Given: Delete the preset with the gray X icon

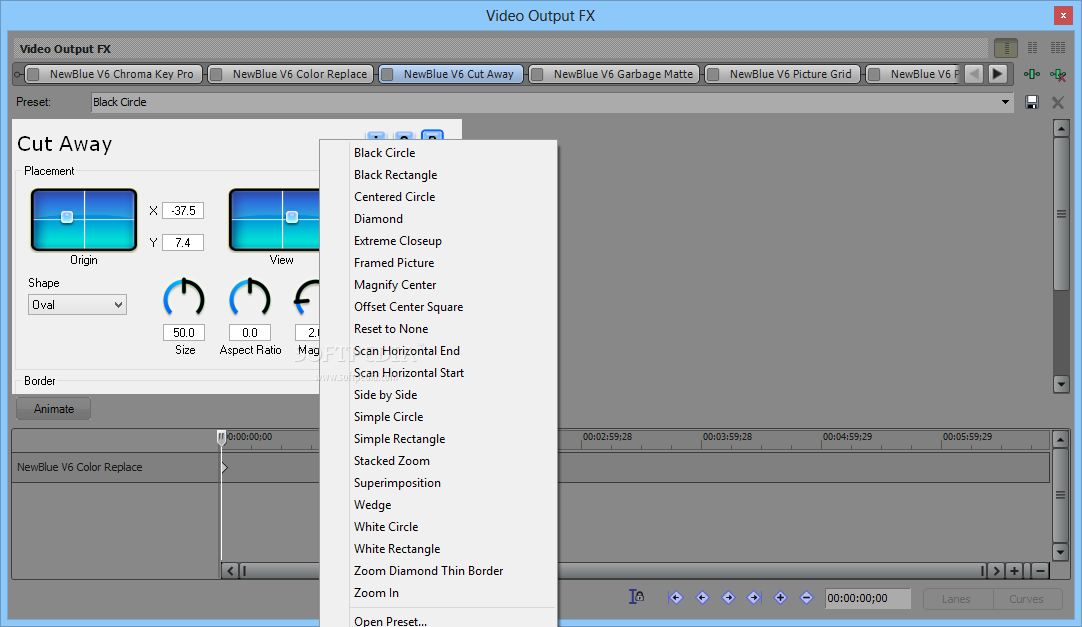Looking at the screenshot, I should pos(1057,102).
